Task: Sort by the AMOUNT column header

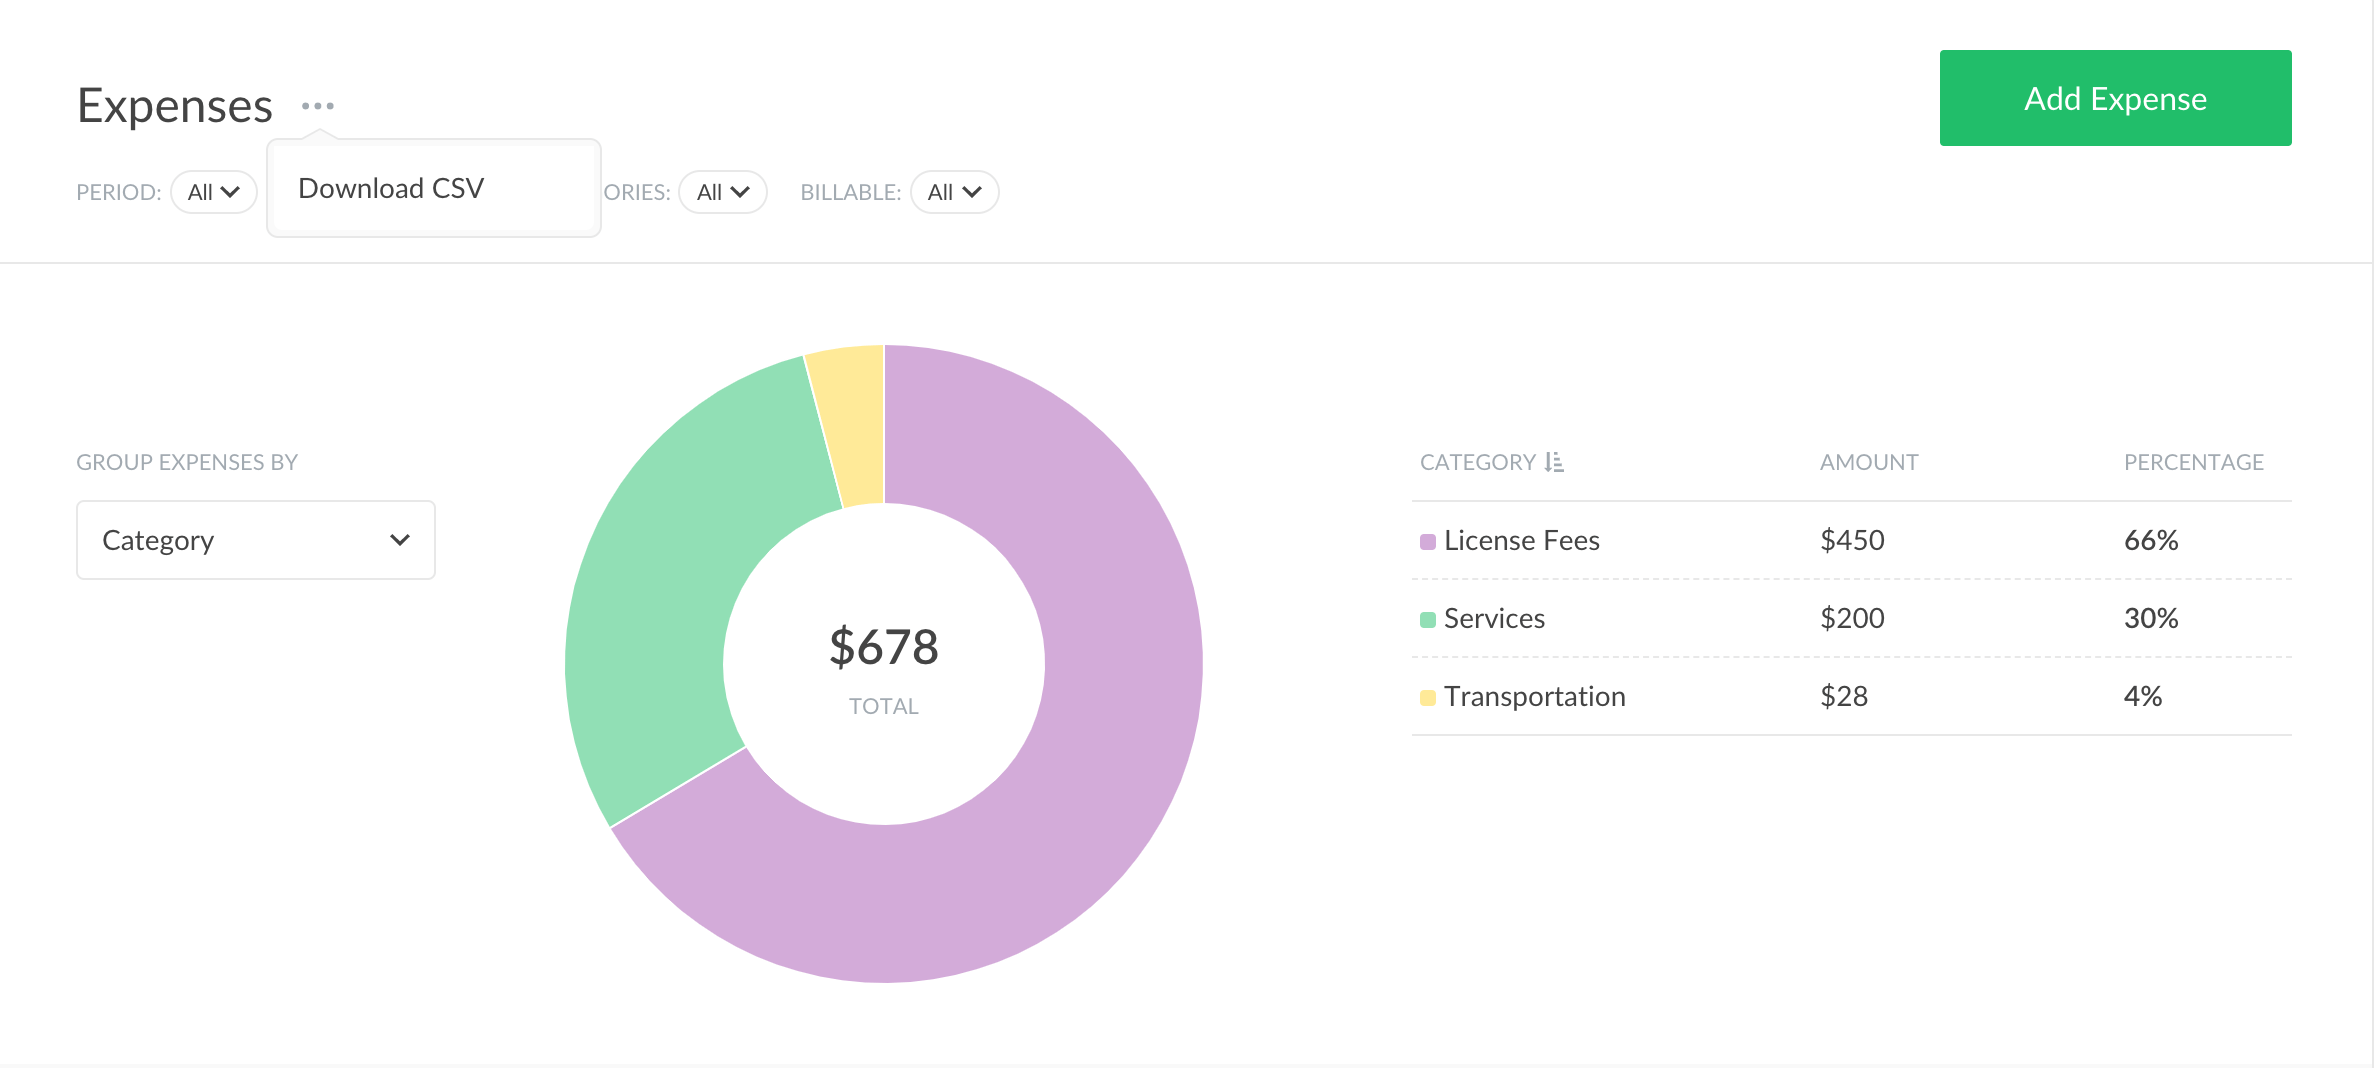Action: pos(1868,462)
